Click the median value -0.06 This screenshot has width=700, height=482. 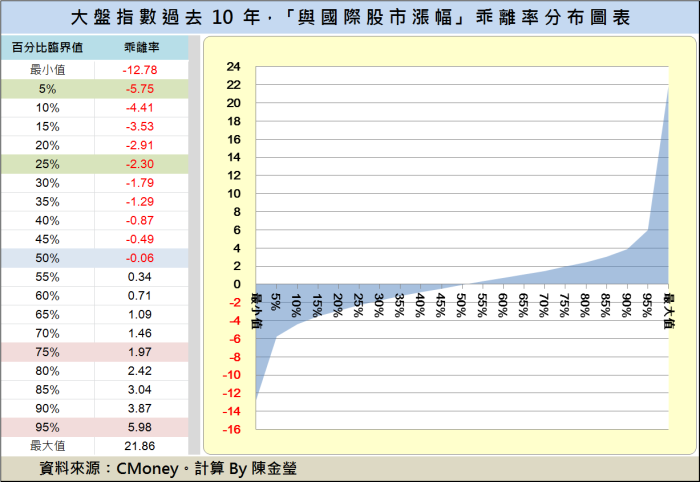tap(140, 258)
